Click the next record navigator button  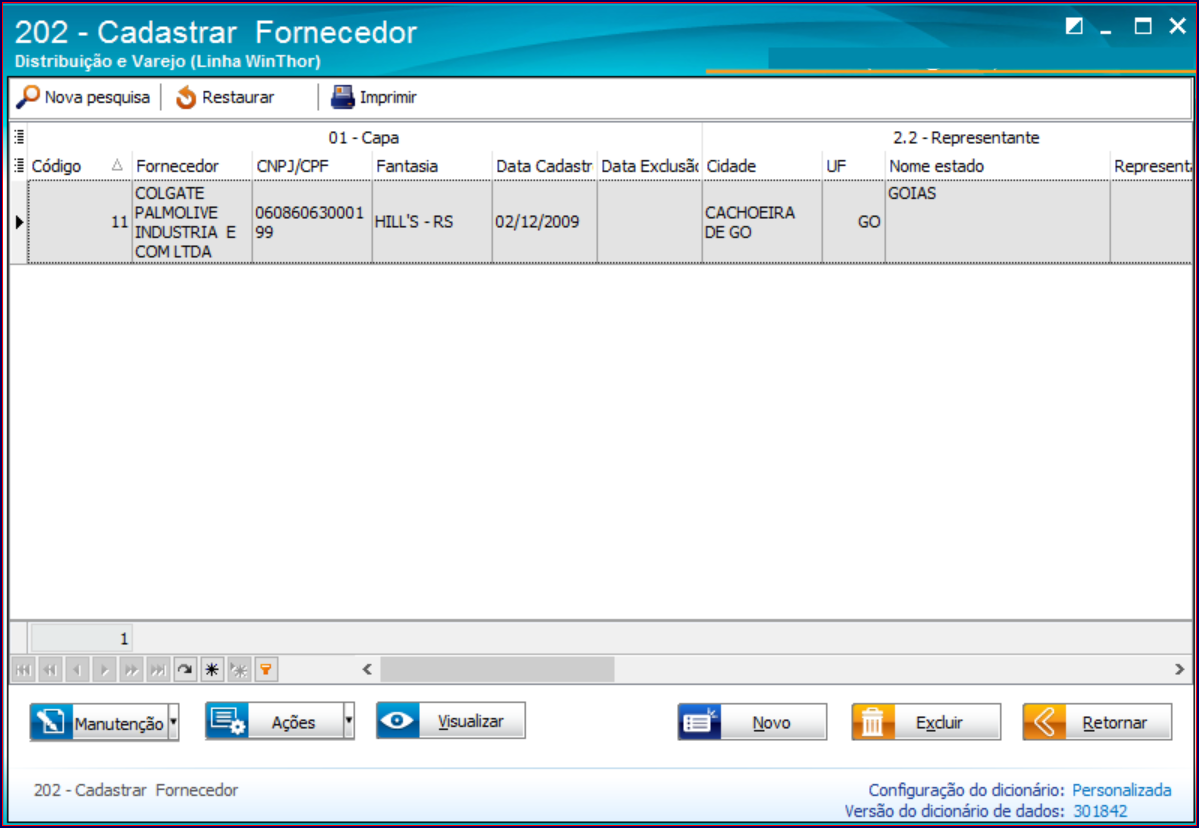(x=105, y=670)
